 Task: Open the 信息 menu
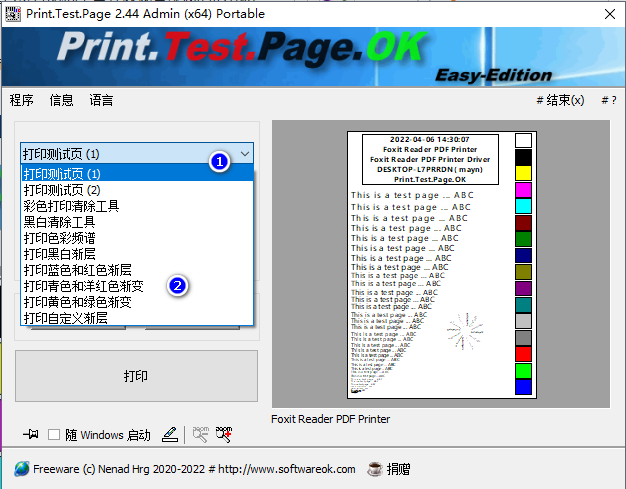(x=61, y=100)
